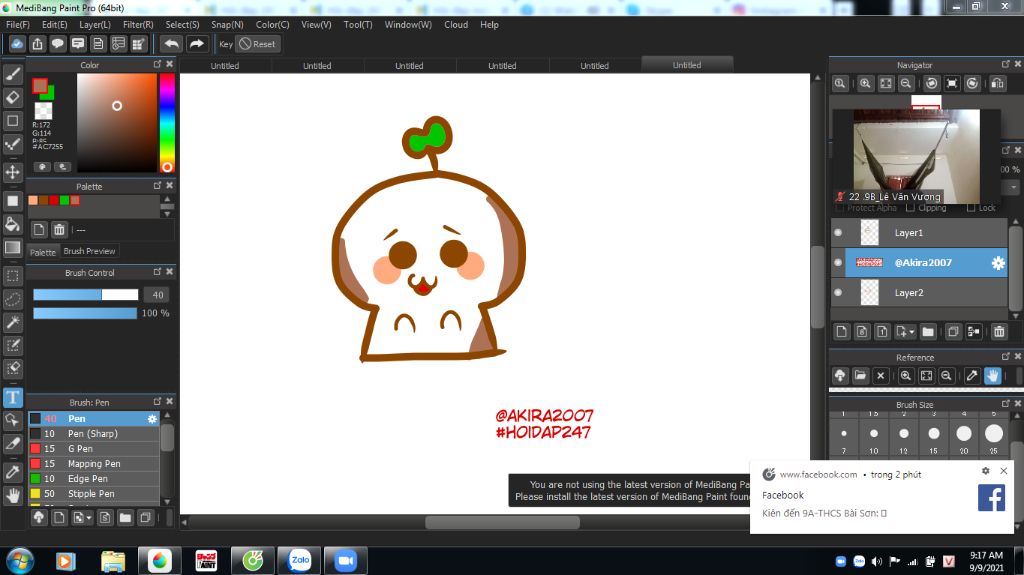Toggle visibility of @Akira2007 layer

click(838, 263)
